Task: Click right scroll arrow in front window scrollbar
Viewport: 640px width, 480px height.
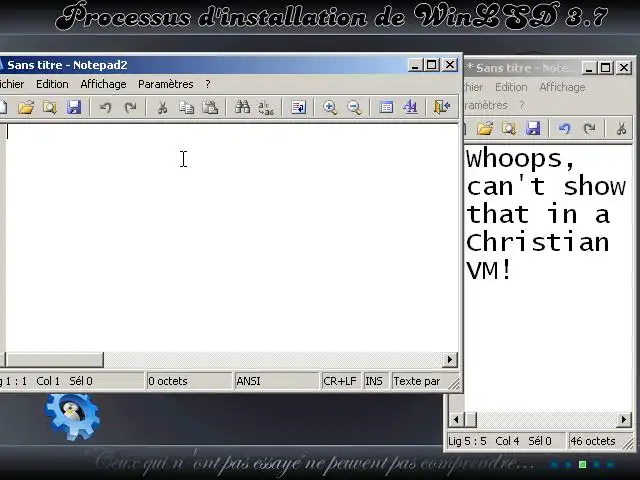Action: 450,360
